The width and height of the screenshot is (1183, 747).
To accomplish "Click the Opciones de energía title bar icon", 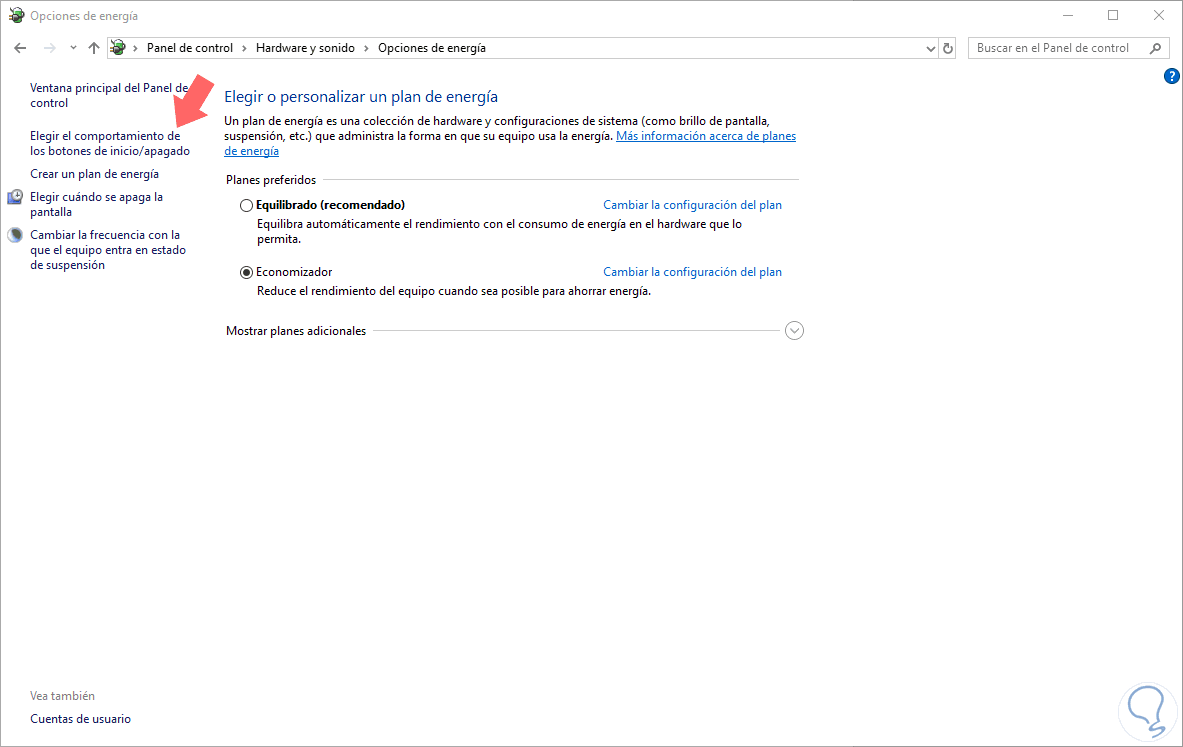I will [x=16, y=15].
